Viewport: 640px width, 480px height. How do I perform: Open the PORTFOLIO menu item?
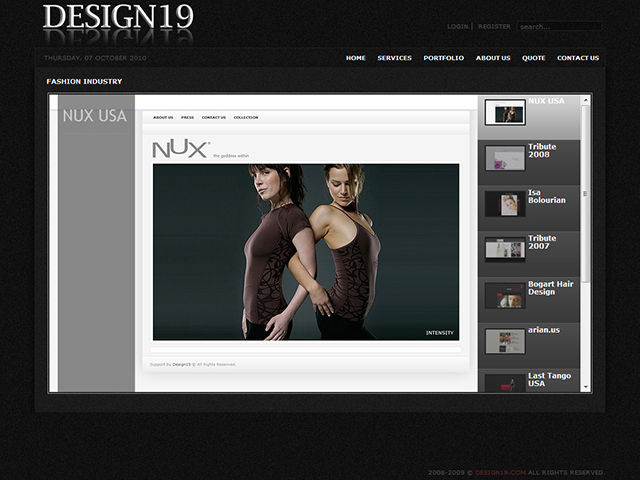[x=443, y=58]
